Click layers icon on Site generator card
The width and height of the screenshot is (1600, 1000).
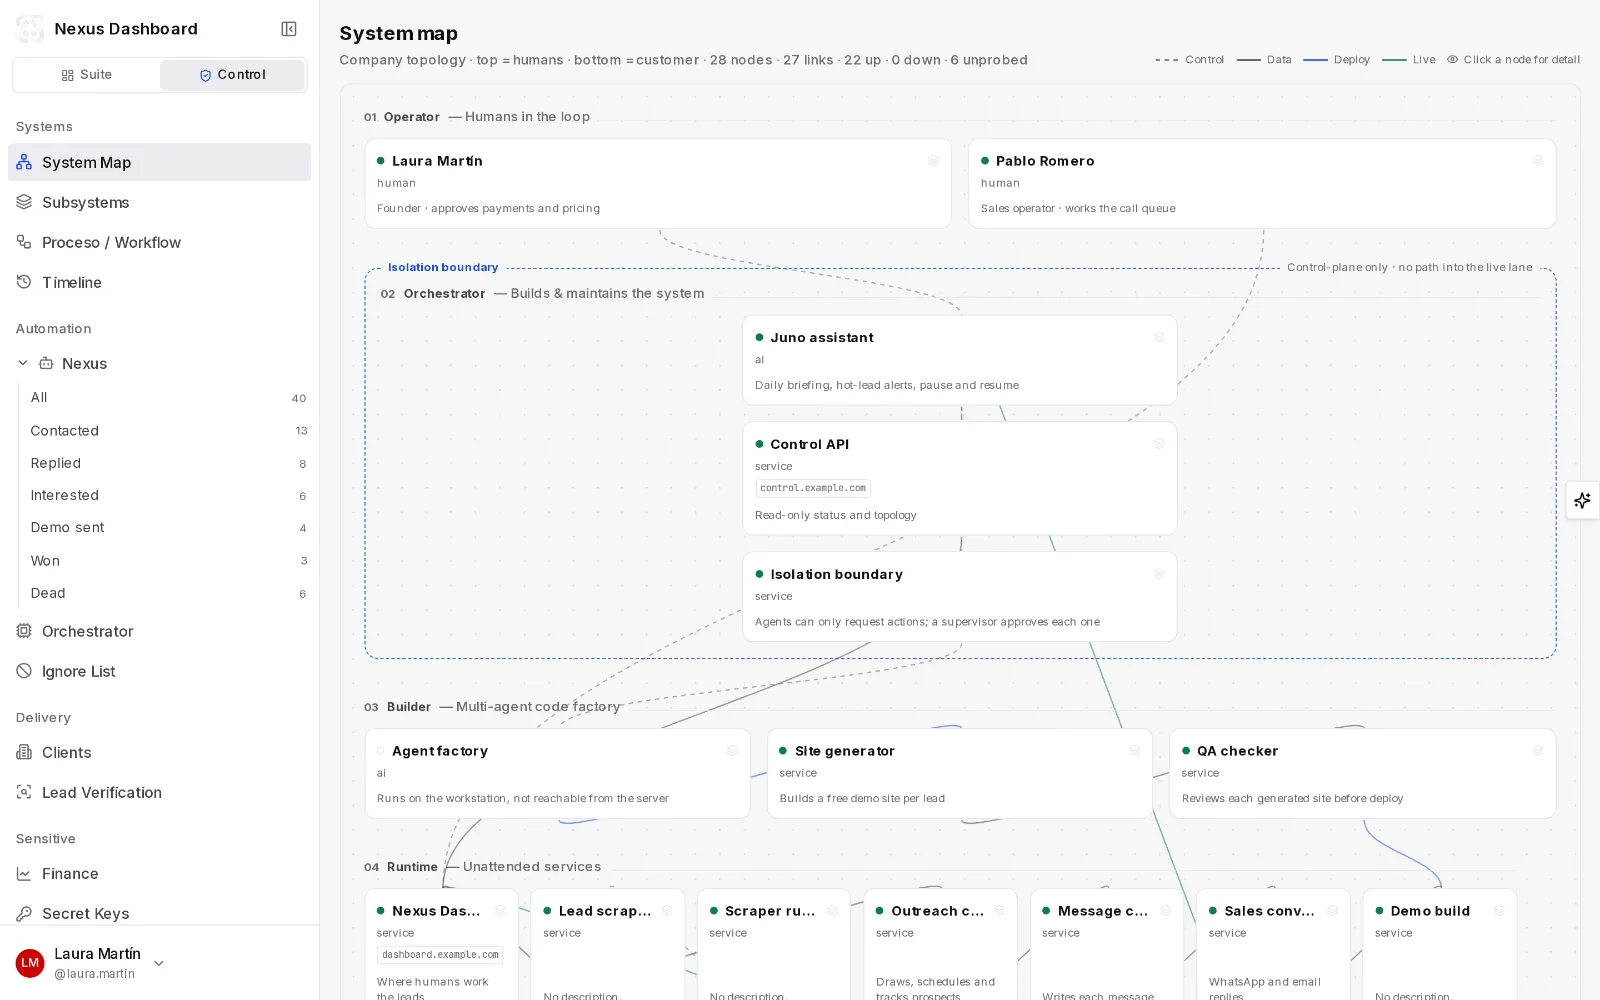pyautogui.click(x=1134, y=750)
